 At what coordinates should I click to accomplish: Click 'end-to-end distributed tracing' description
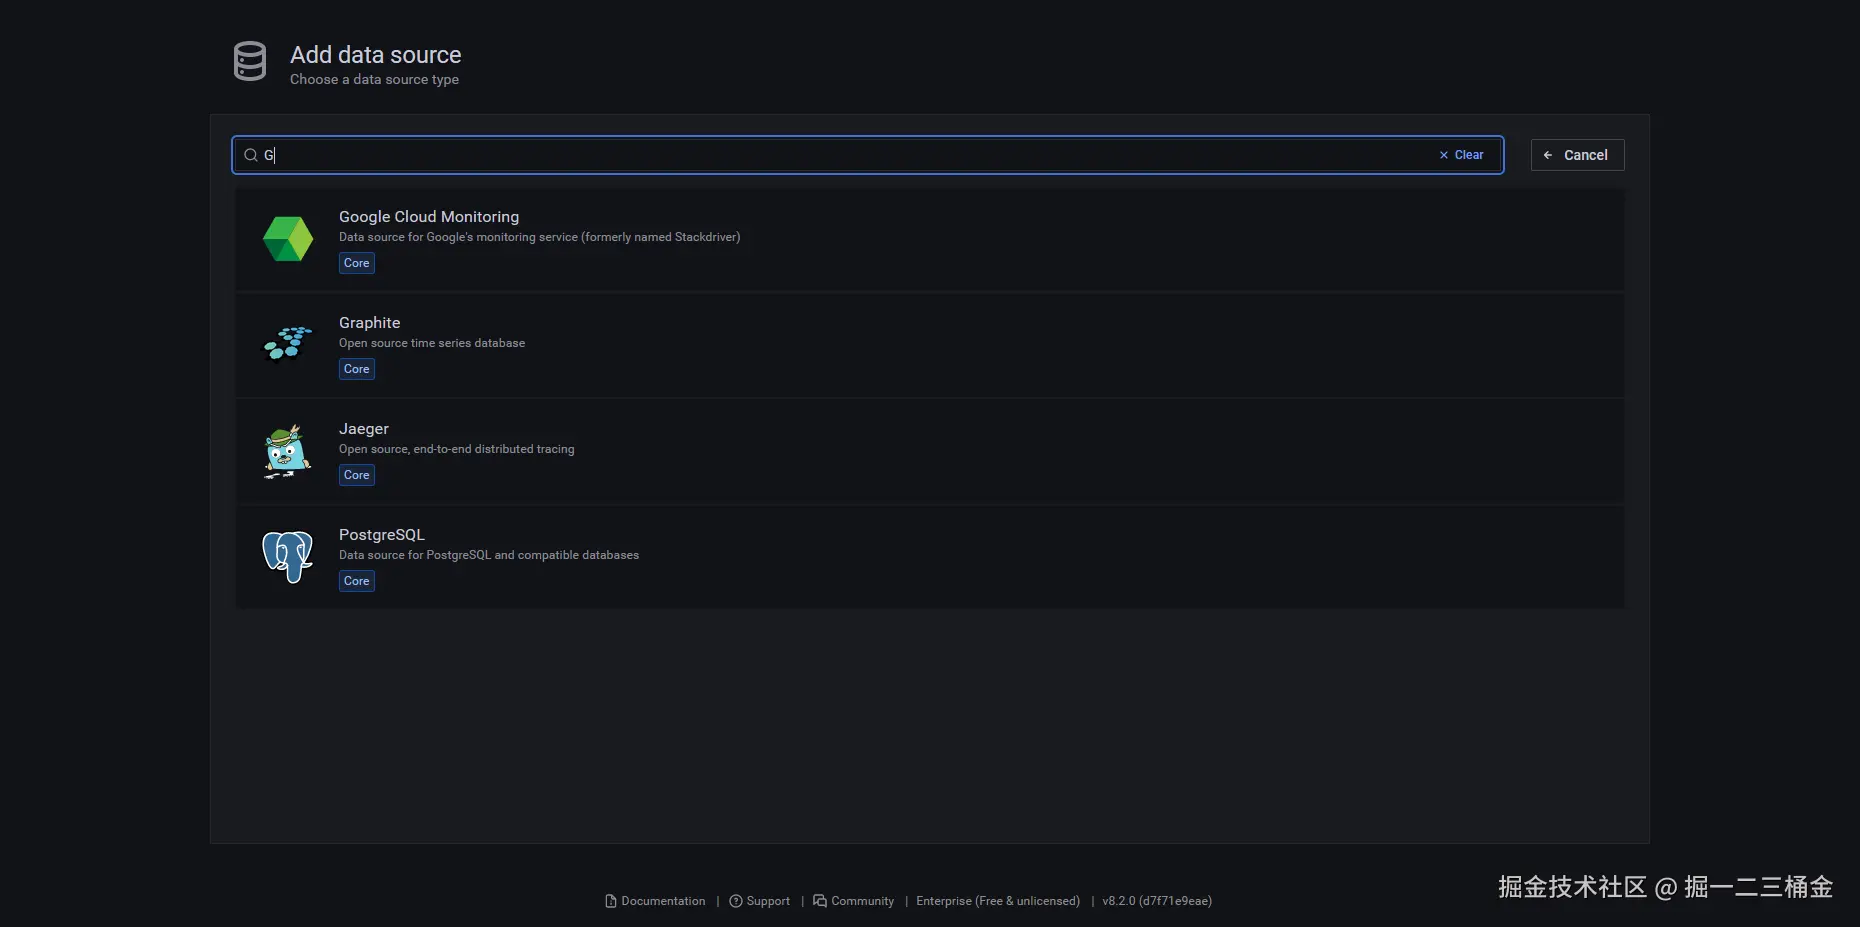tap(457, 449)
